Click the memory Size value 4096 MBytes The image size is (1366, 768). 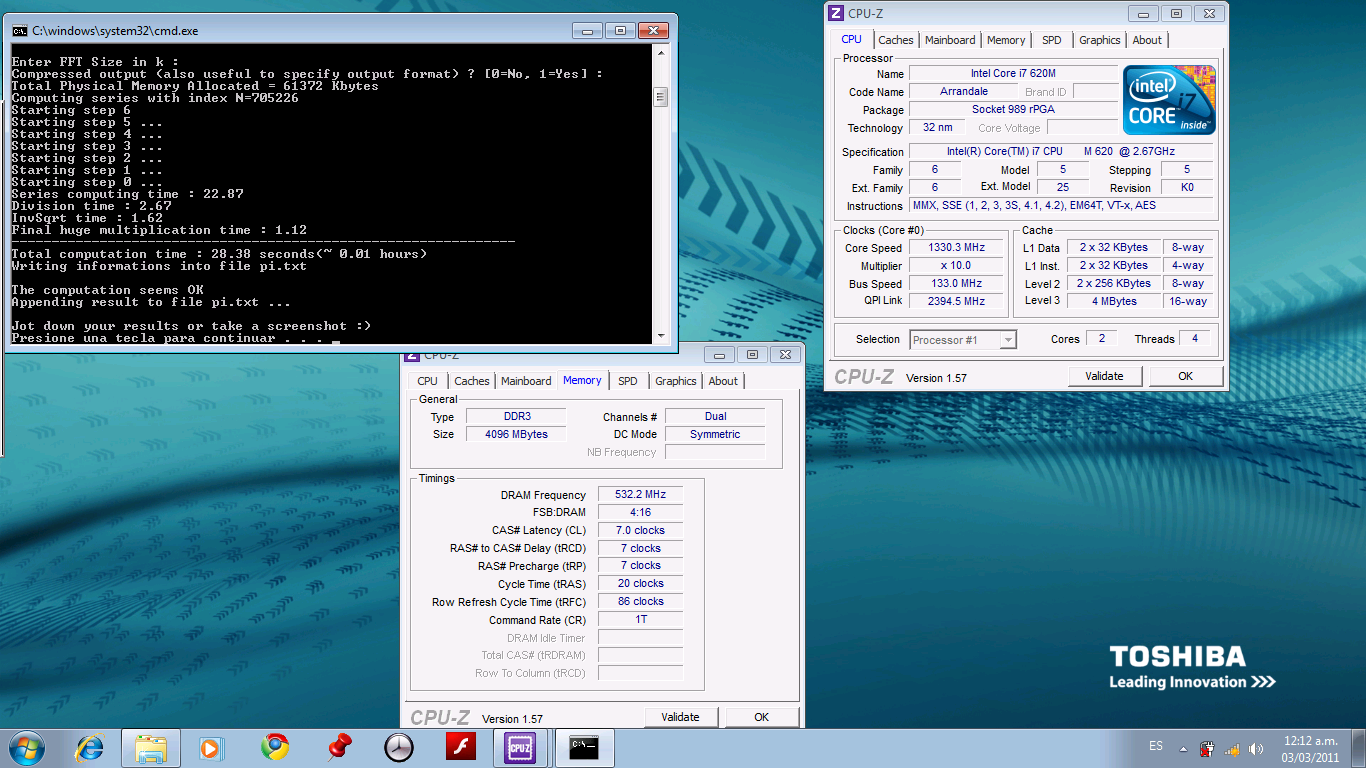[516, 434]
